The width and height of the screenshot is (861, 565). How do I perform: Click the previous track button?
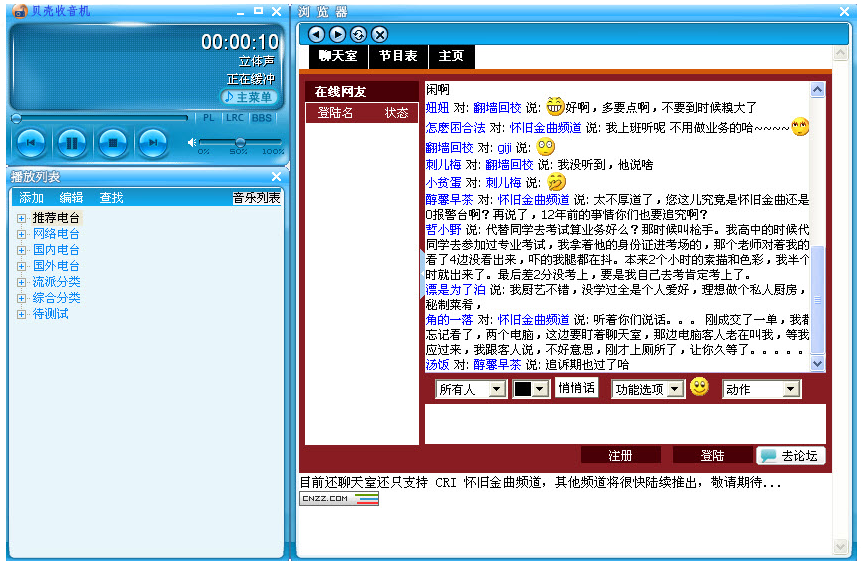point(32,144)
